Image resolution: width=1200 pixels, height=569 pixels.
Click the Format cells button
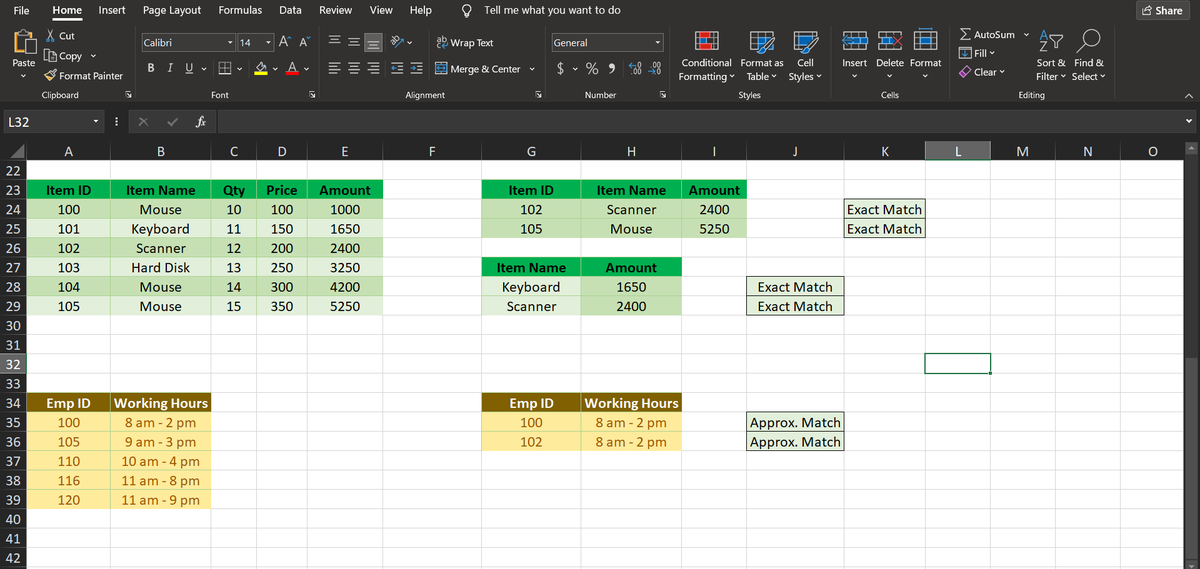[925, 56]
